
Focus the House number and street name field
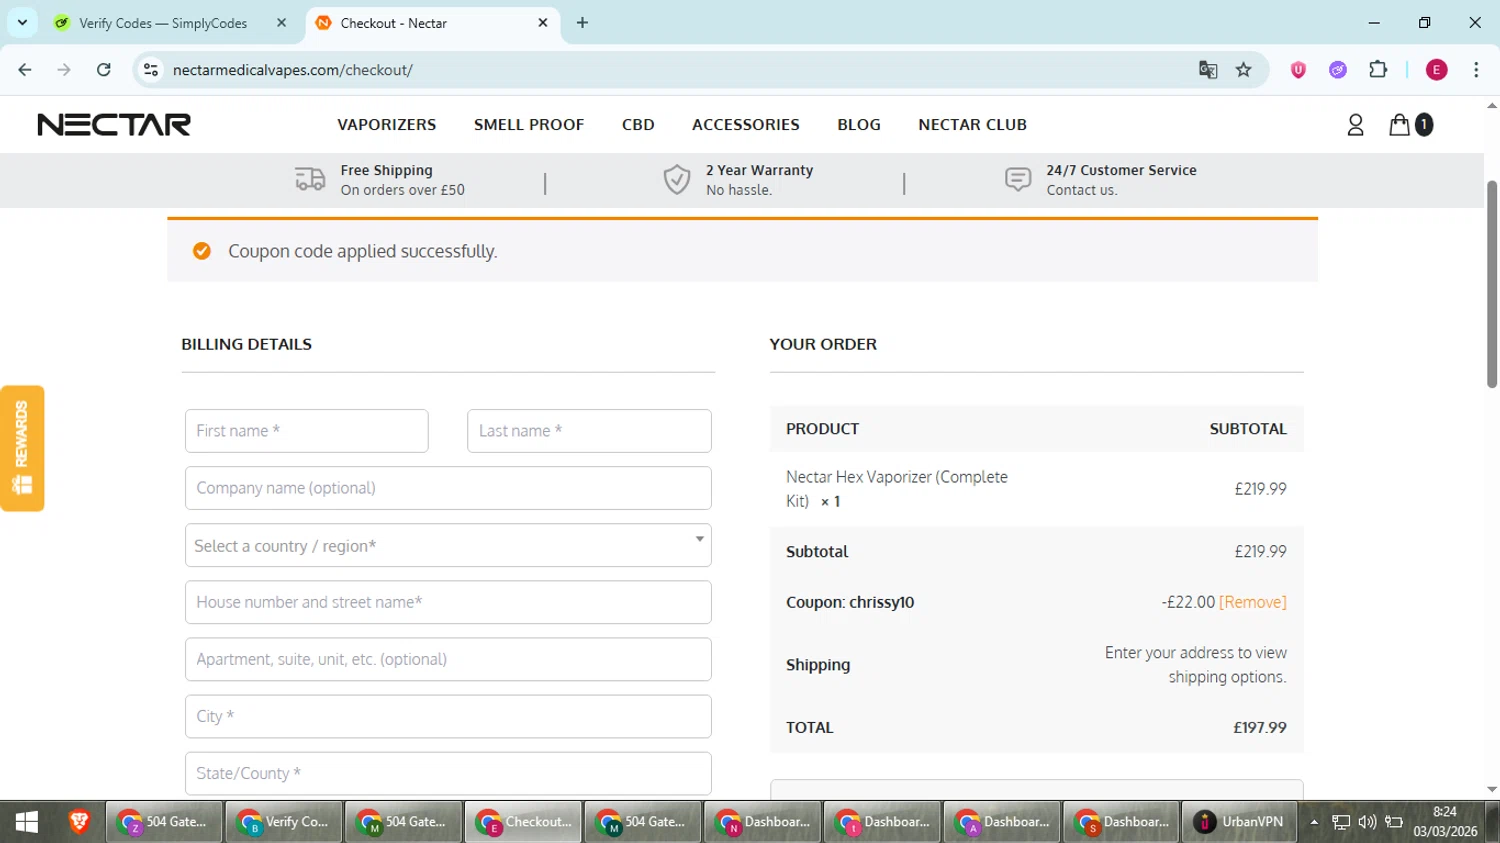pos(448,602)
